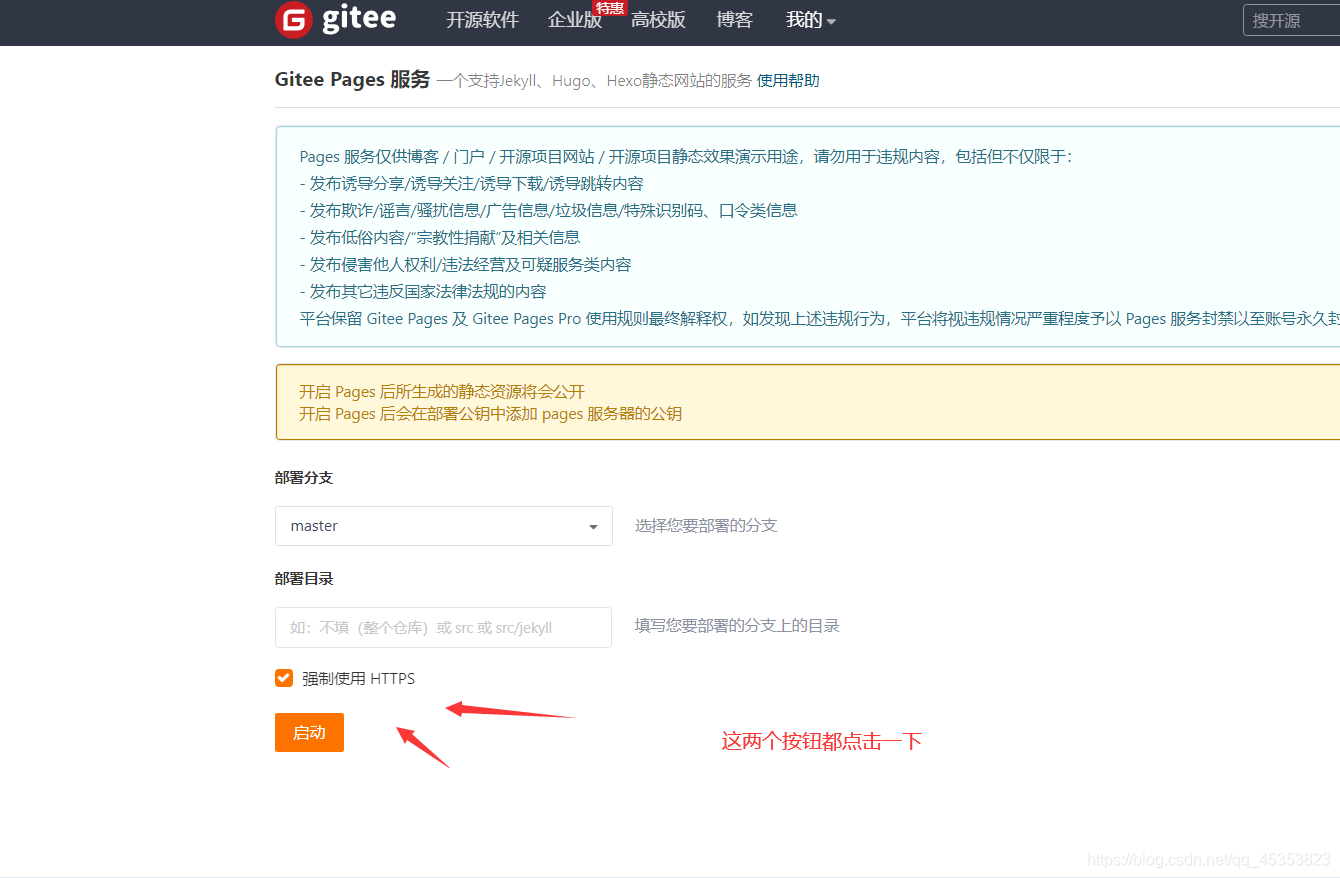
Task: Click the 选择您要部署的分支 hint text
Action: [706, 526]
